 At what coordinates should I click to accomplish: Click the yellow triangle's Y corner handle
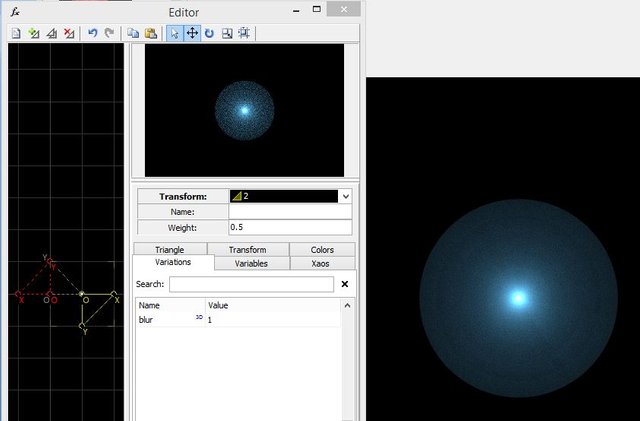pyautogui.click(x=82, y=326)
